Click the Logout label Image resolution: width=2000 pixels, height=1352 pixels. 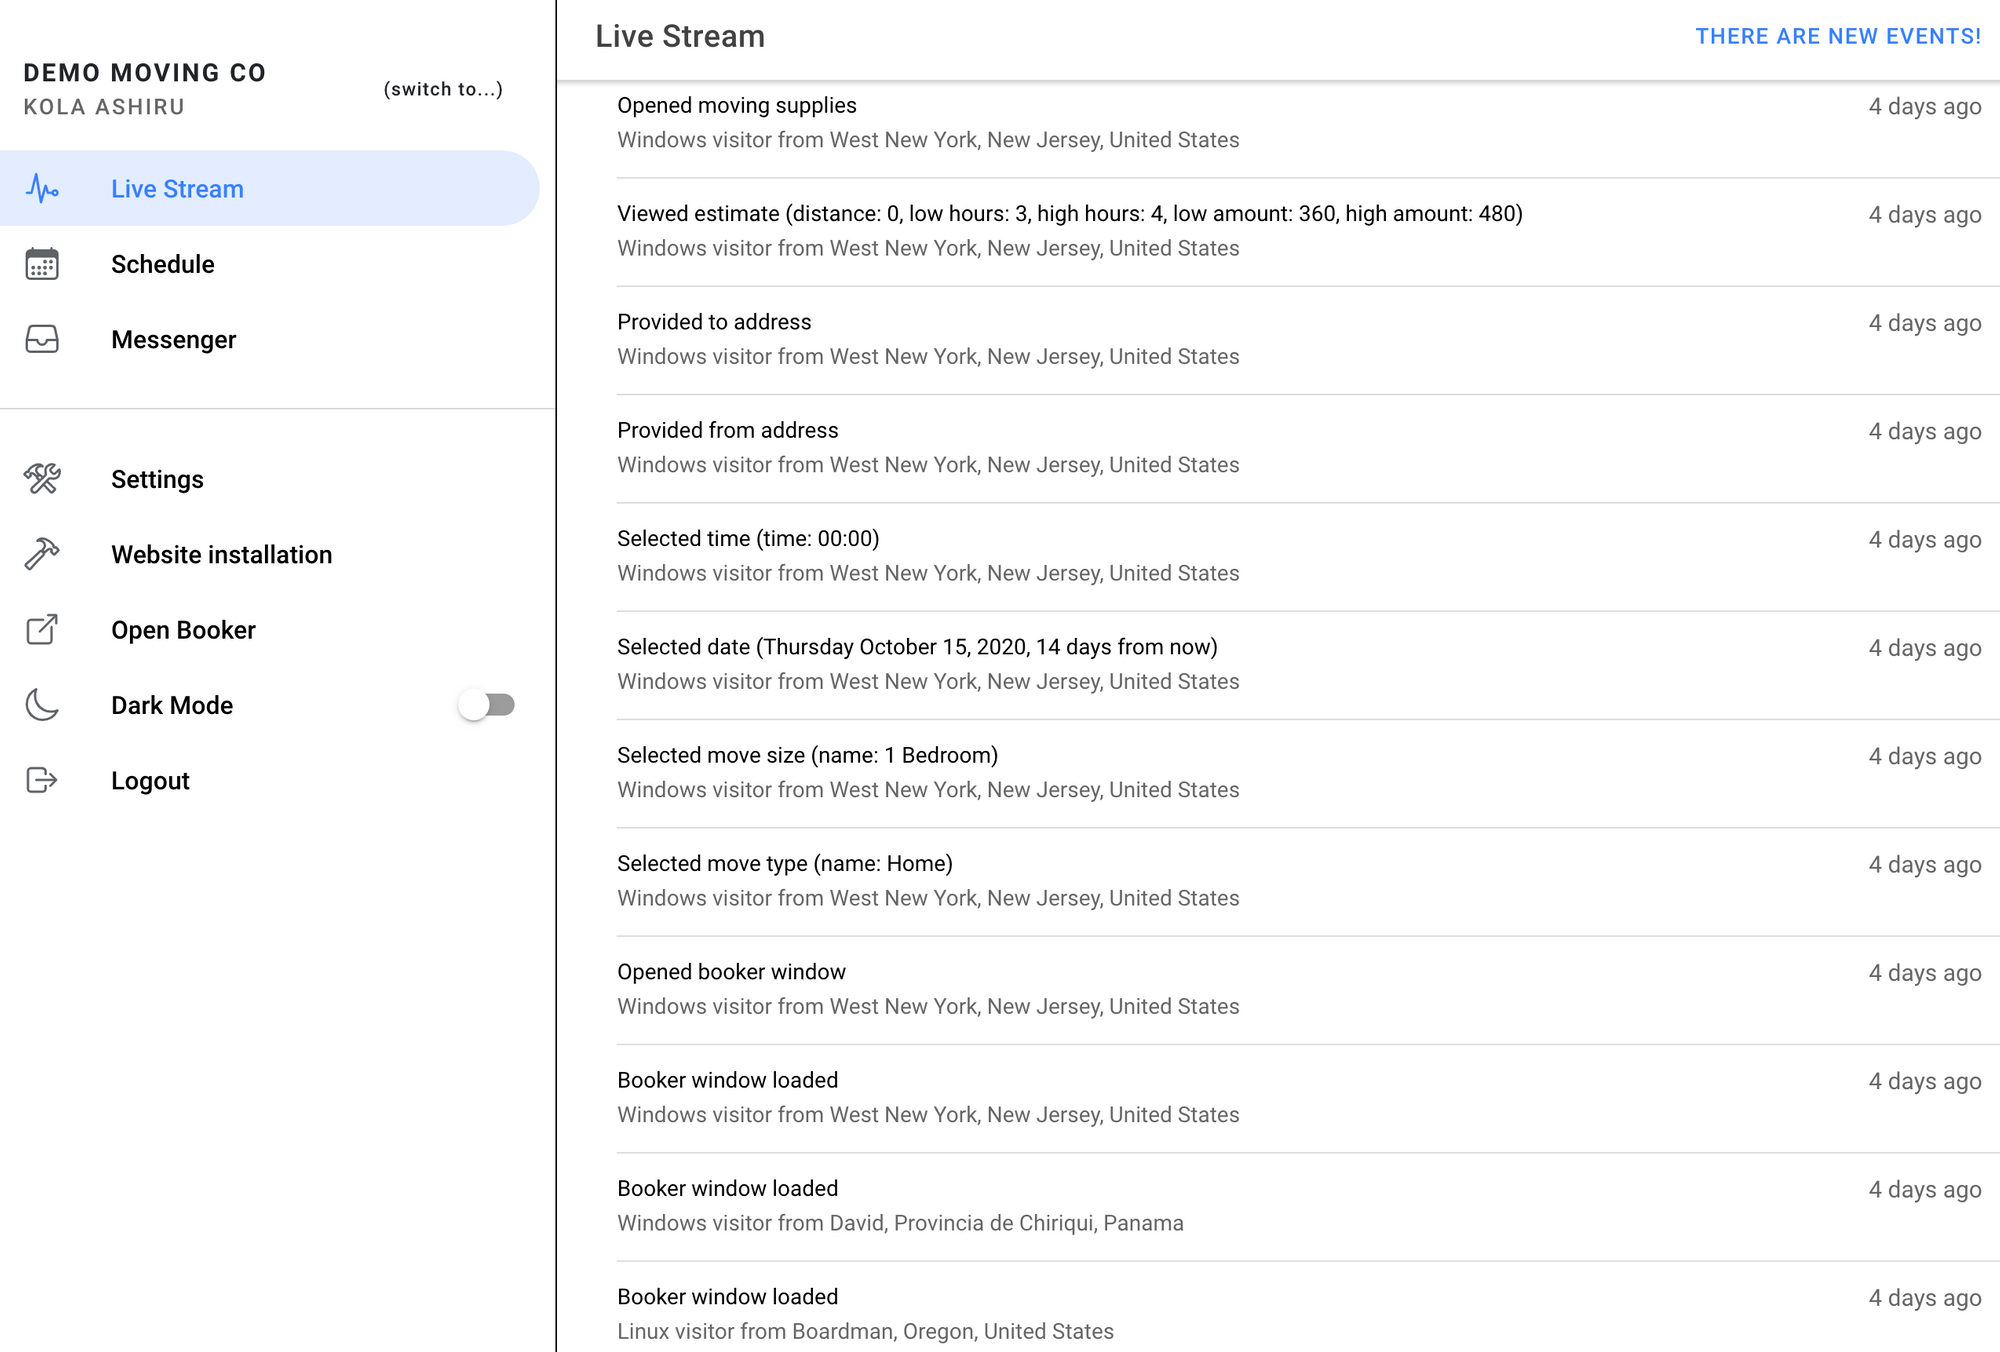[x=150, y=781]
